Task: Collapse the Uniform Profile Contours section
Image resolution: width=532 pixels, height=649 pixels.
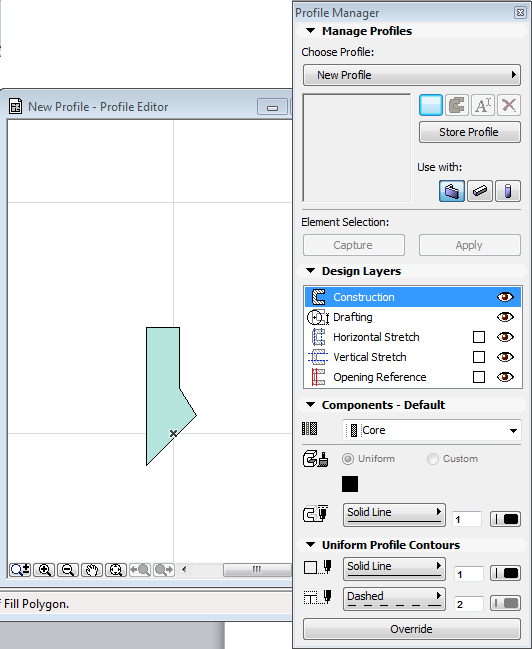Action: (311, 545)
